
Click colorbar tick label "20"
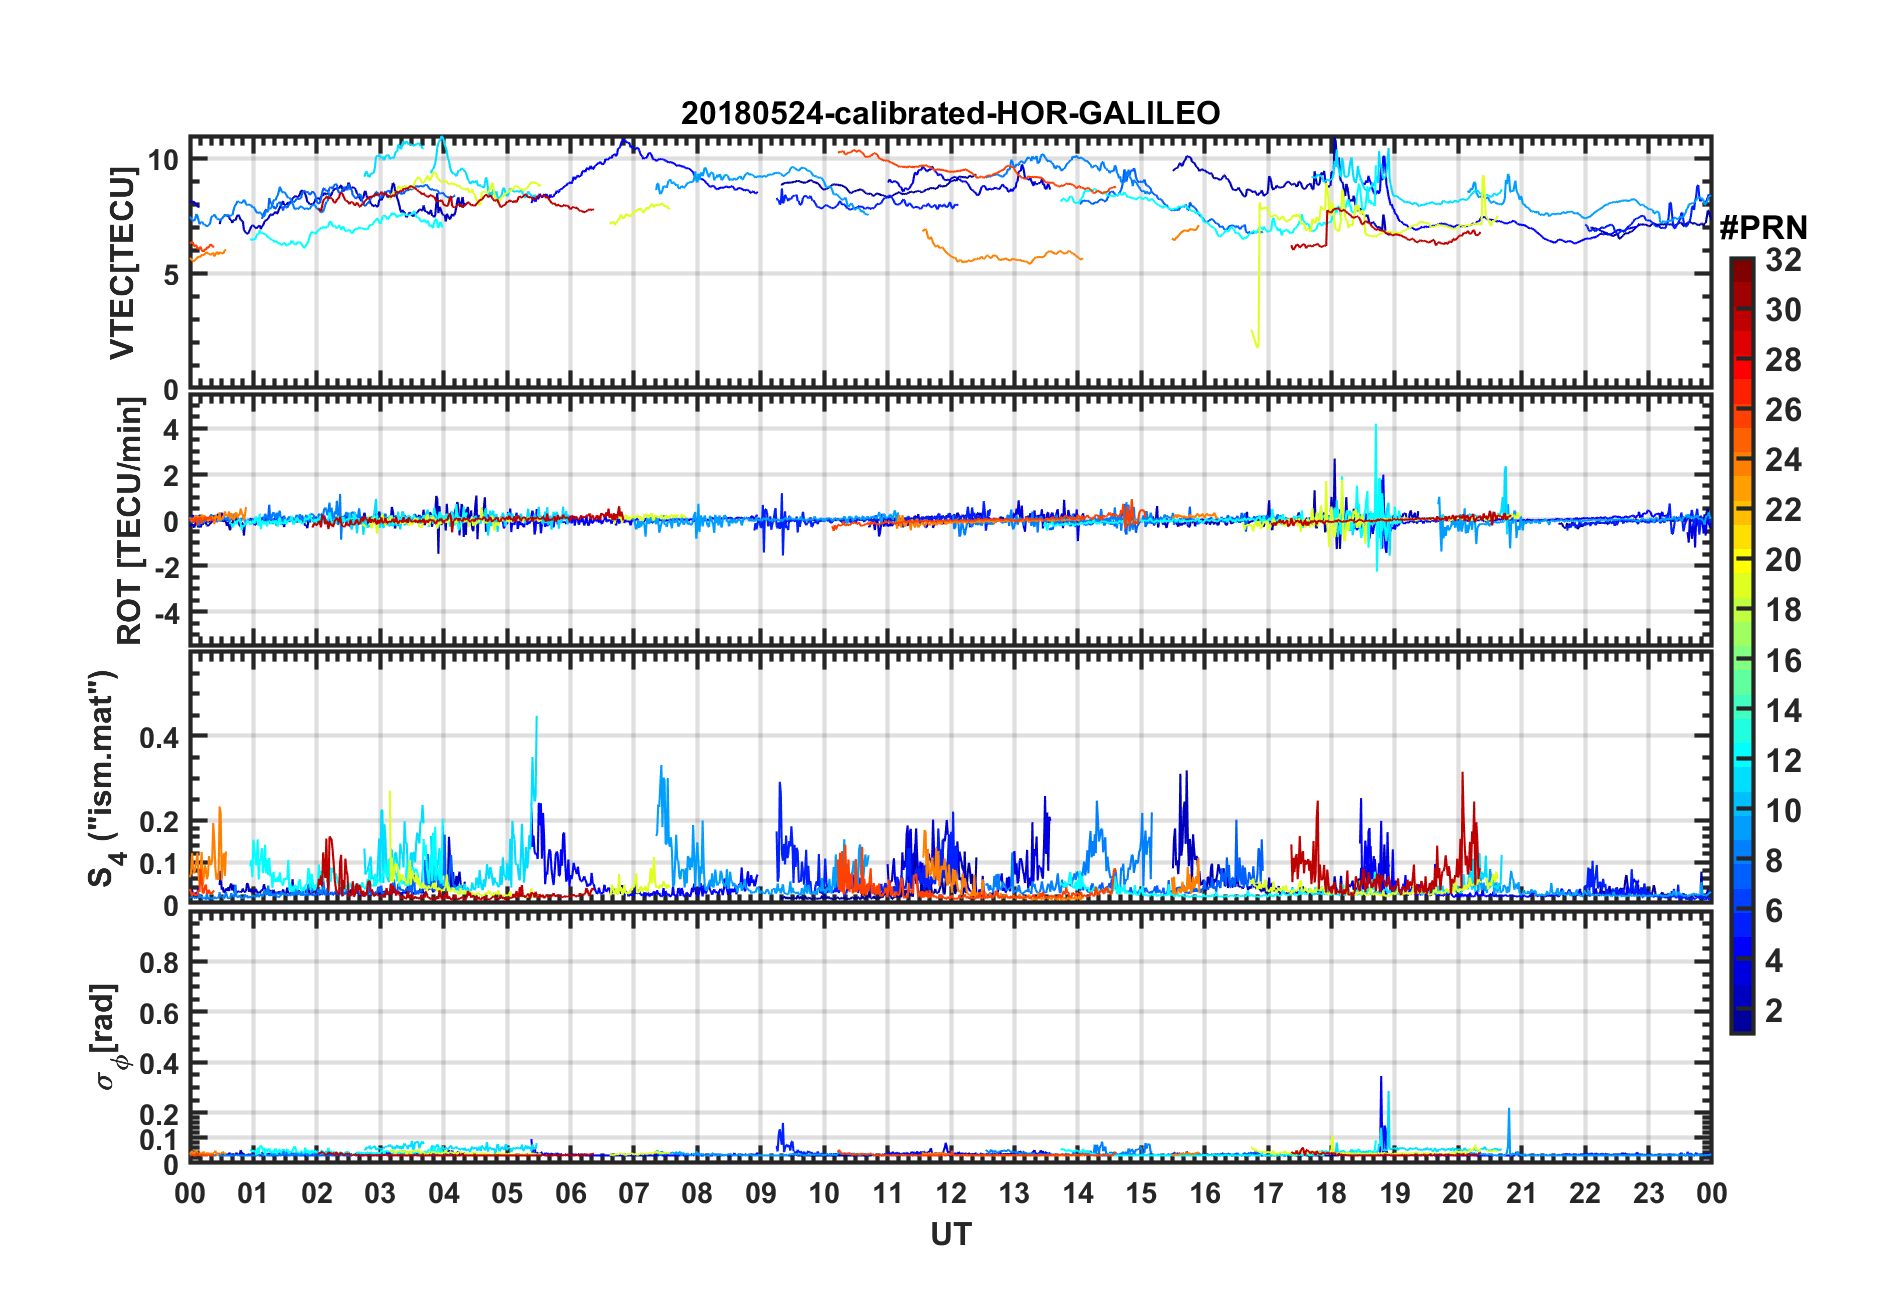click(1783, 561)
